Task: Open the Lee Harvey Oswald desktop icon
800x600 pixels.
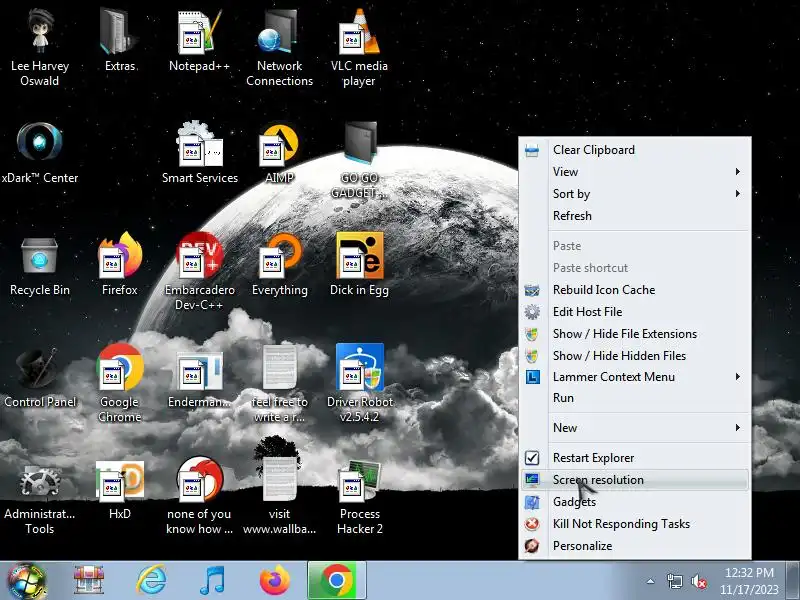Action: pos(40,46)
